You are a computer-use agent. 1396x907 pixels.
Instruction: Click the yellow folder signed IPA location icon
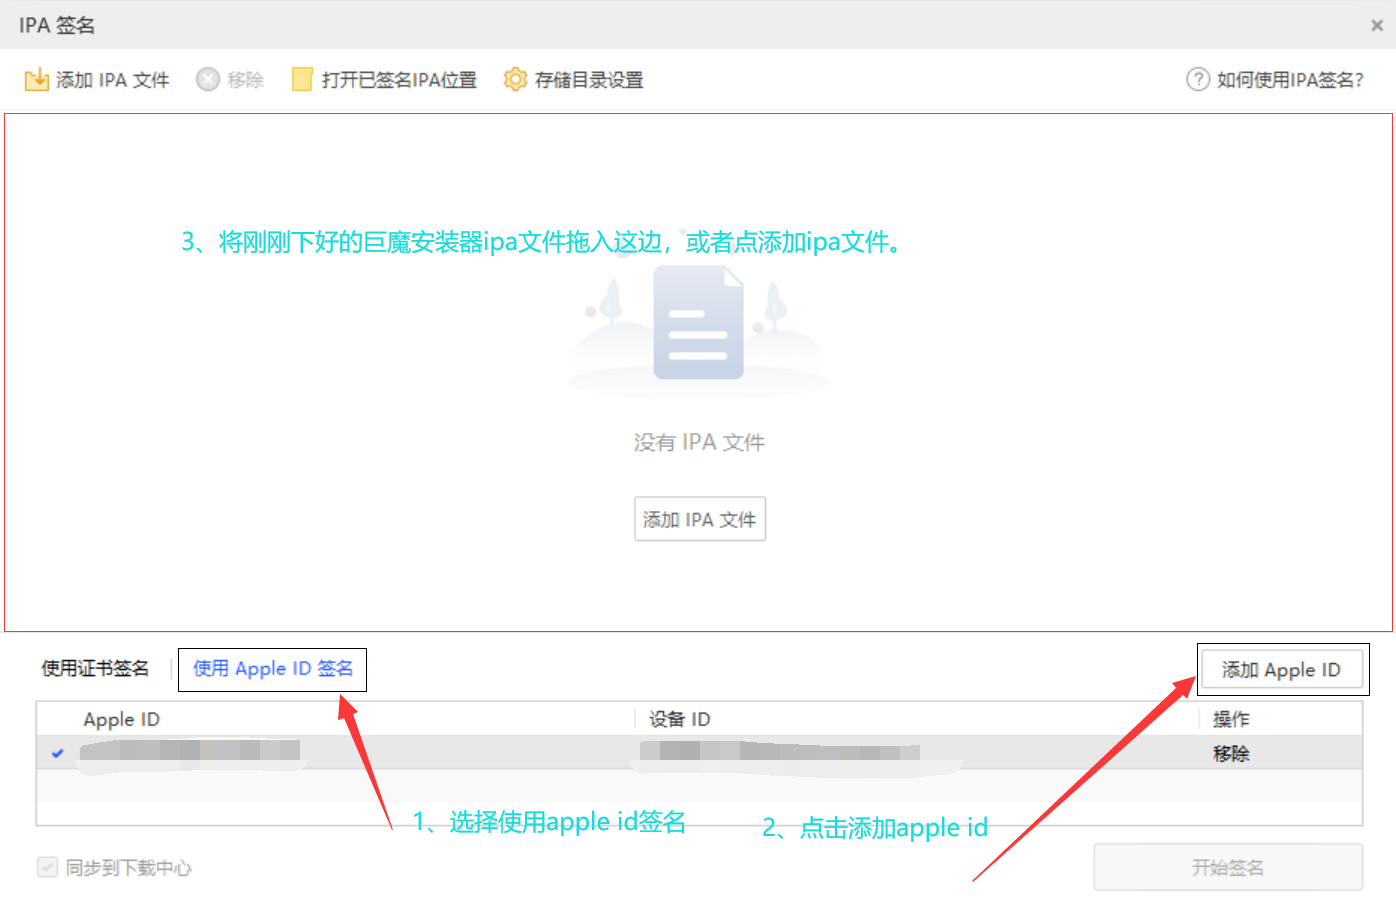click(302, 80)
